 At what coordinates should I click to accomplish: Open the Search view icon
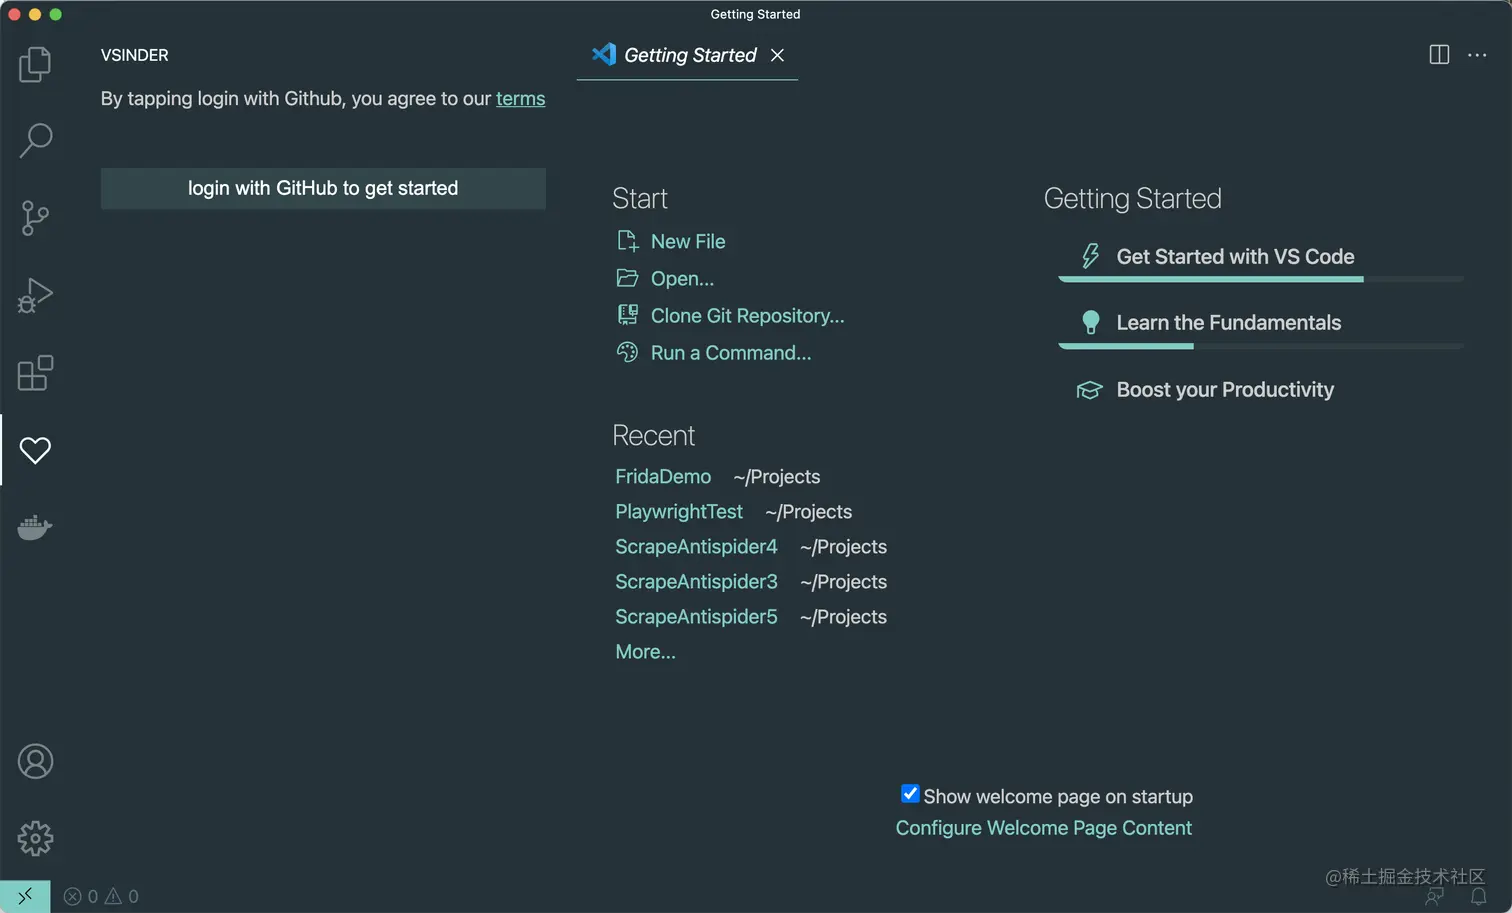pos(35,140)
